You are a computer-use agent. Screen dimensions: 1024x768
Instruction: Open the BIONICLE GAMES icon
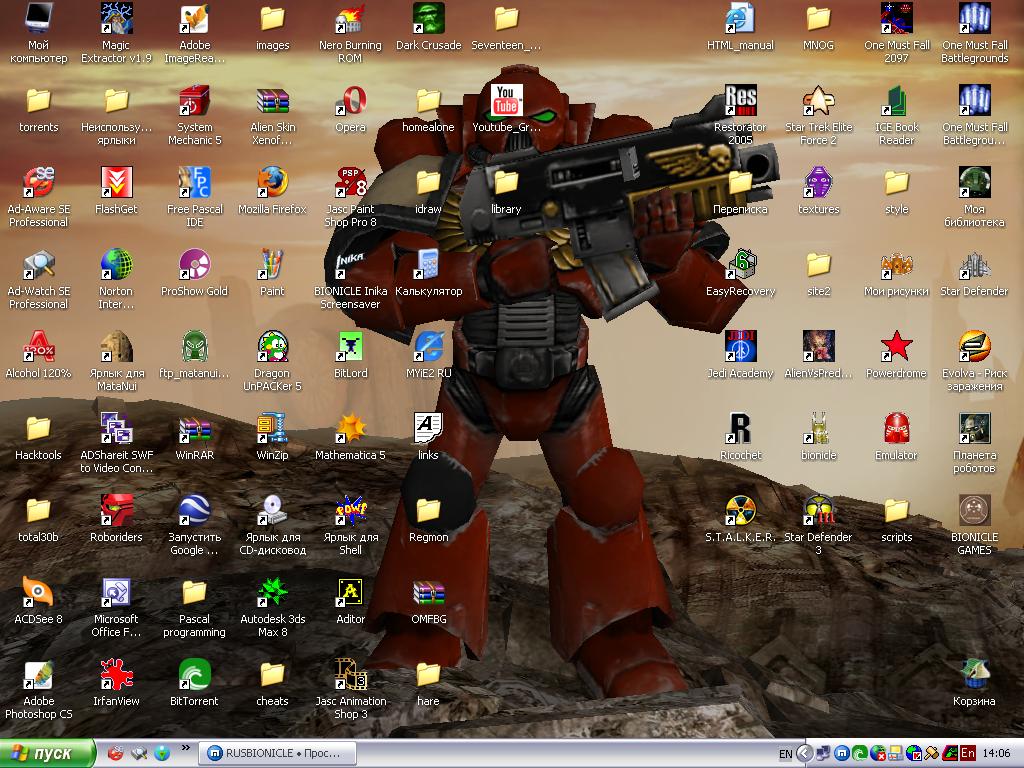974,510
